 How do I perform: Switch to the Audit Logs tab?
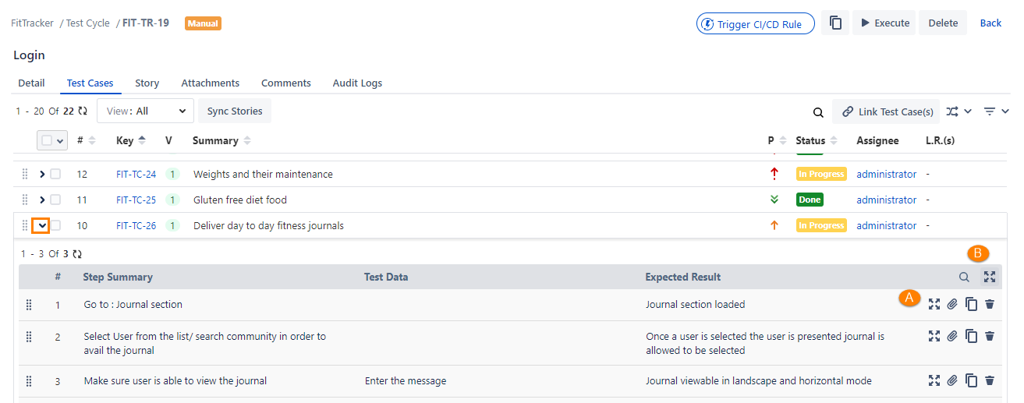357,83
